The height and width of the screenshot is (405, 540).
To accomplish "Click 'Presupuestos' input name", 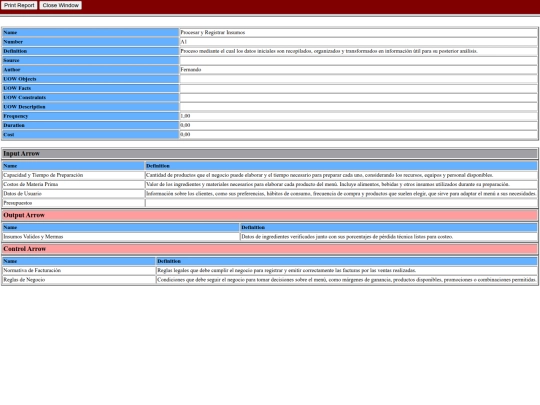I will click(x=18, y=203).
